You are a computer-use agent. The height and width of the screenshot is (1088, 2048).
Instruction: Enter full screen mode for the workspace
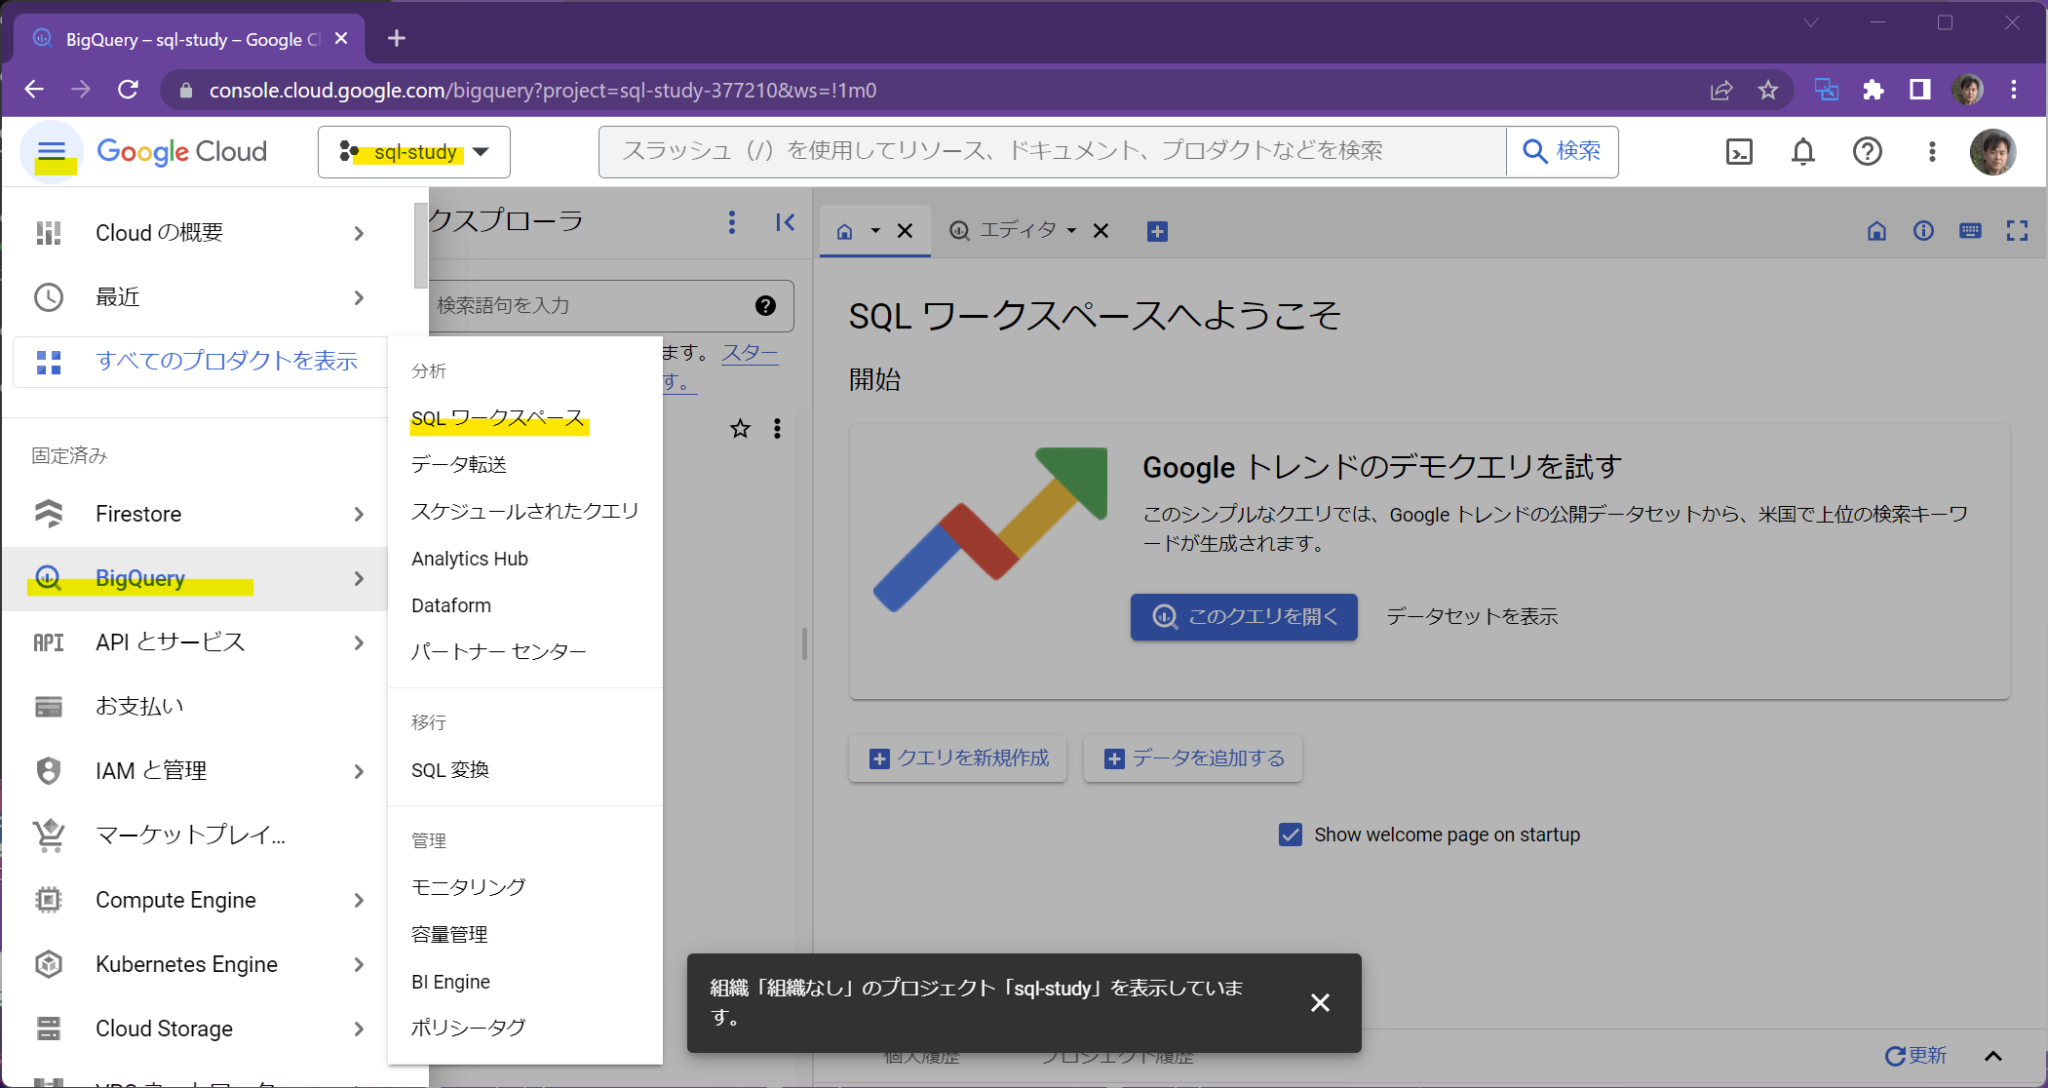pyautogui.click(x=2017, y=230)
